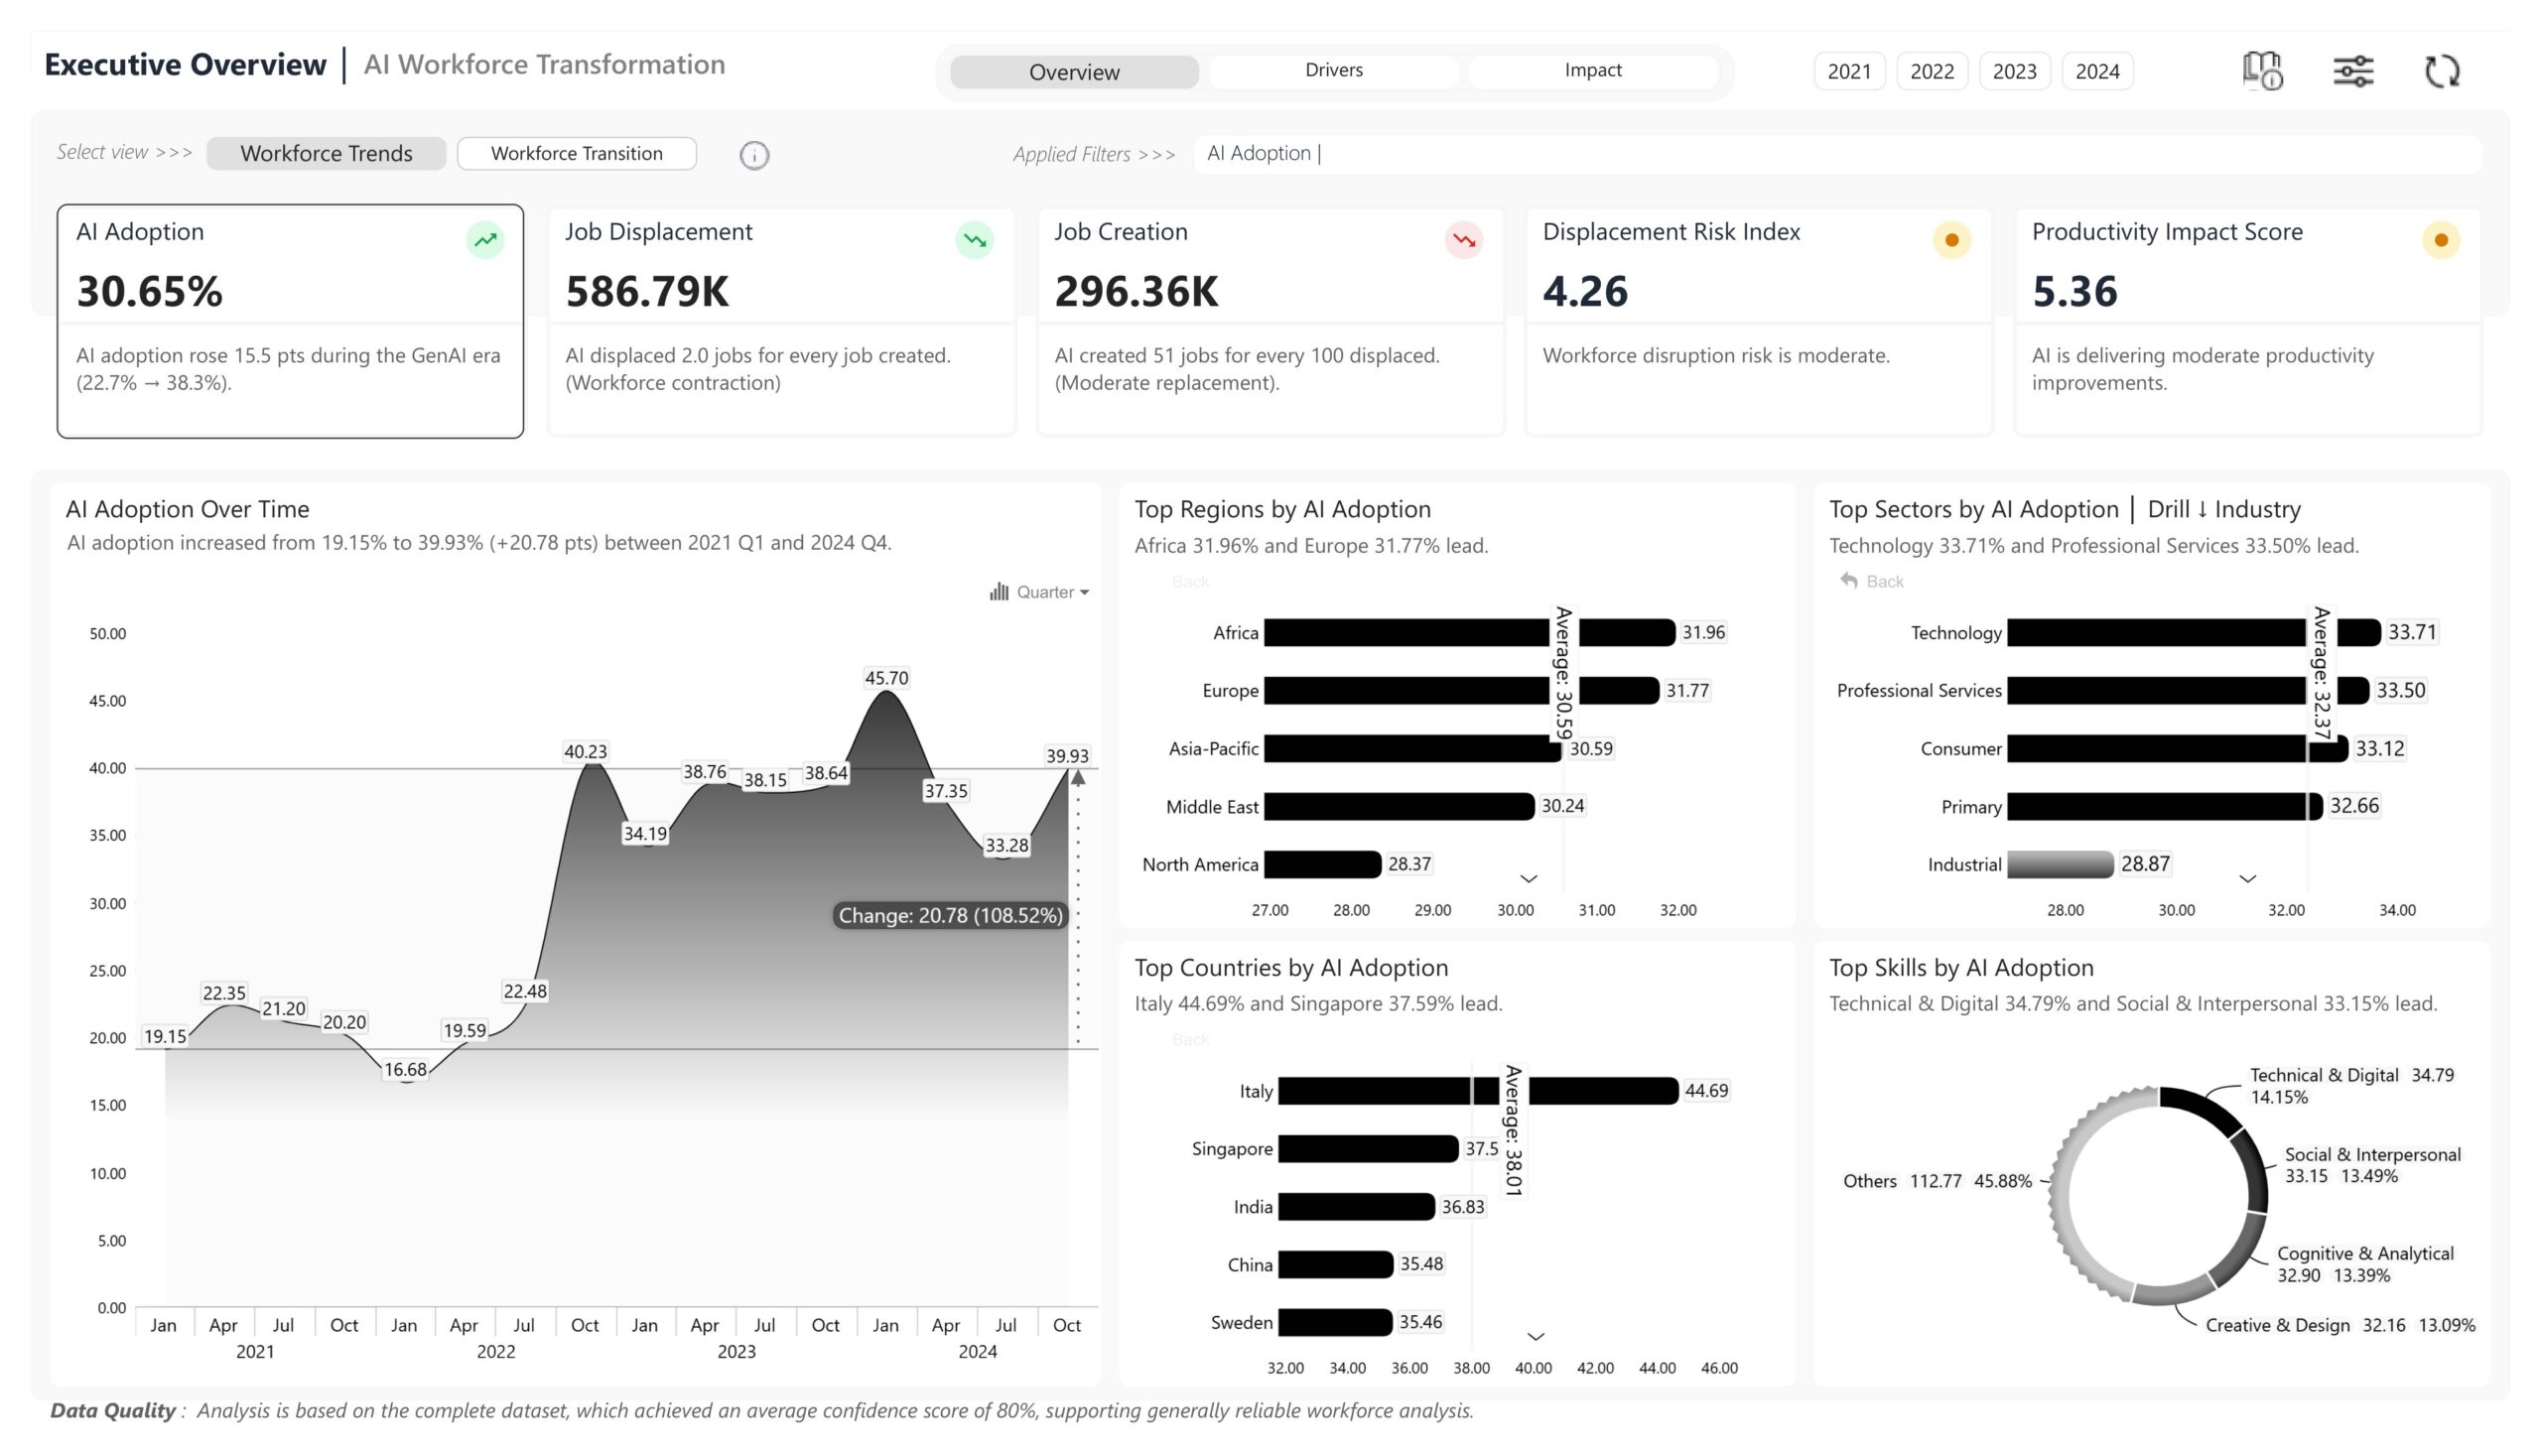Click the 33.28 data label
The image size is (2541, 1456).
click(1006, 845)
